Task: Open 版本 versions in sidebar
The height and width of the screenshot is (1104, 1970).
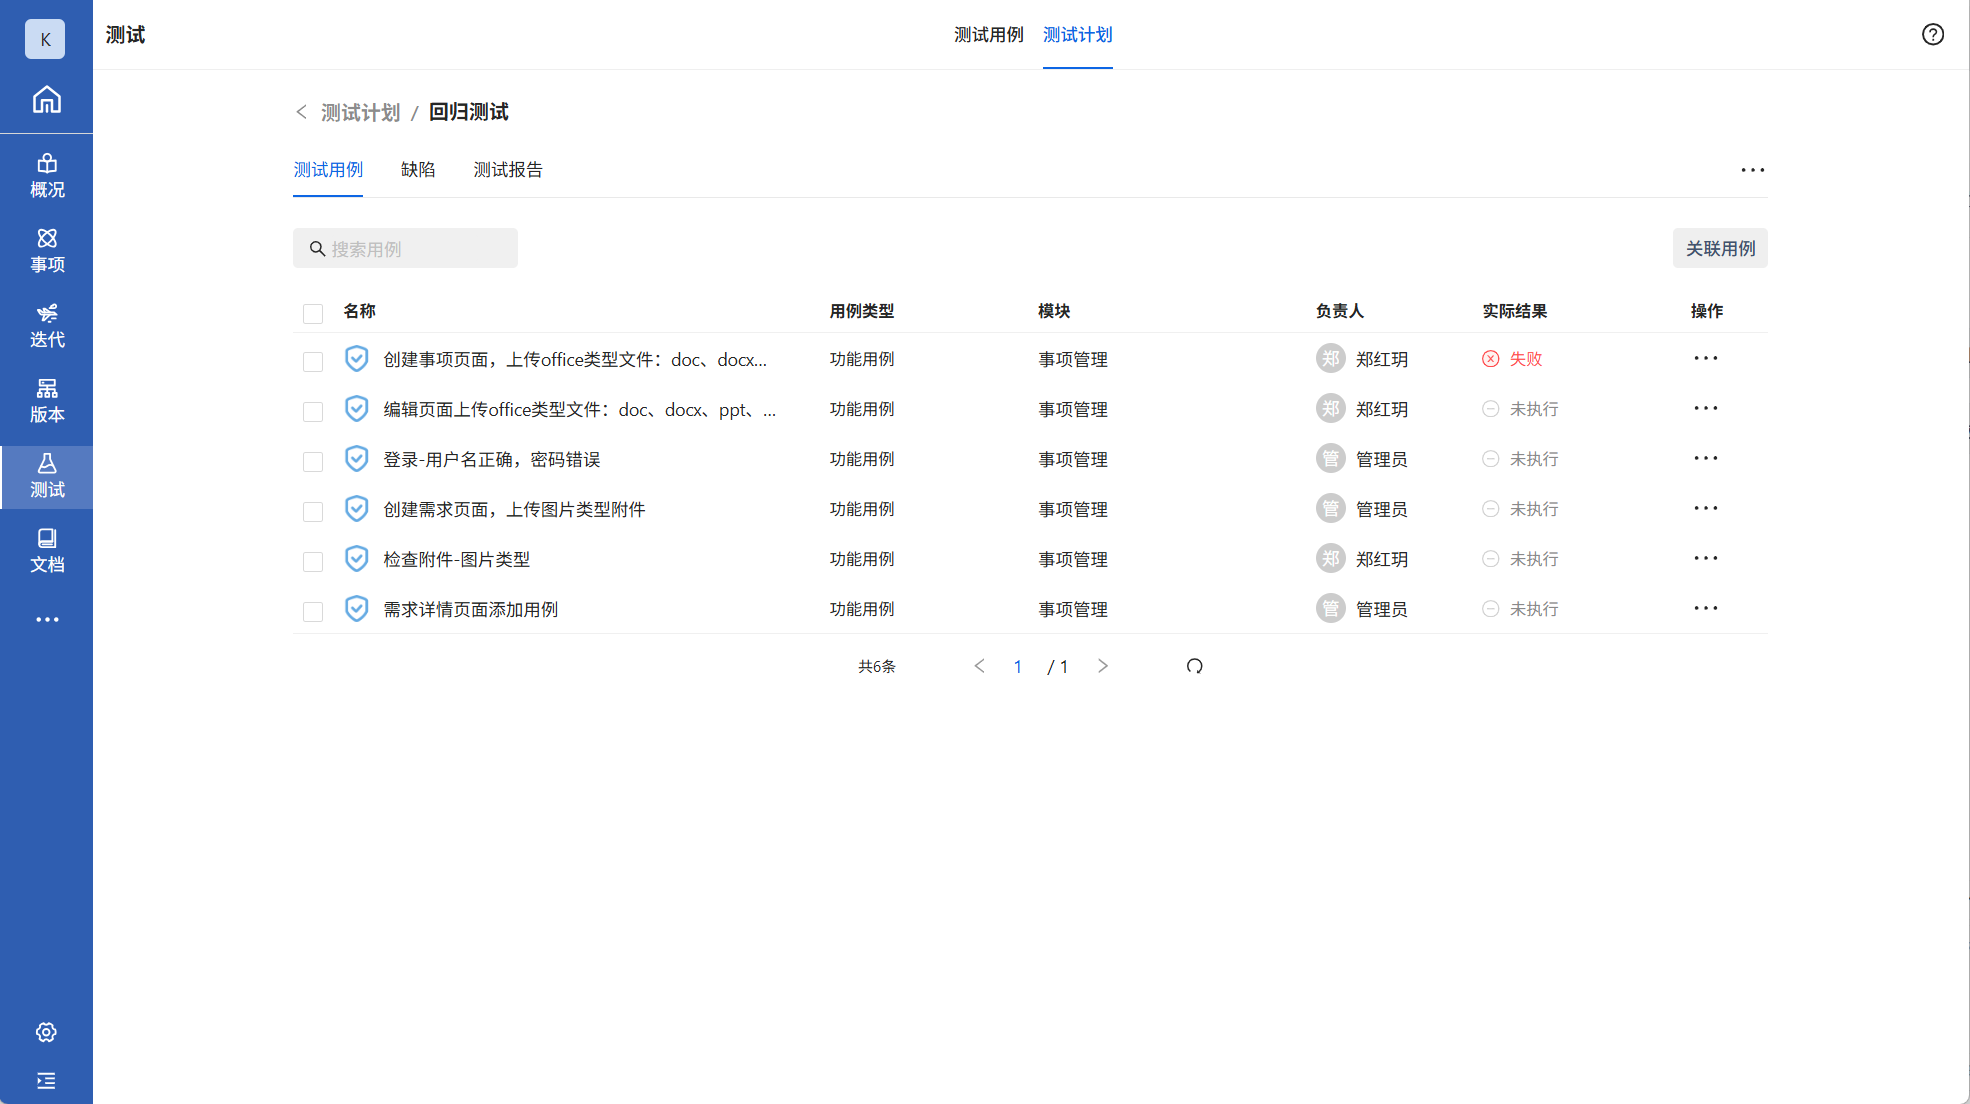Action: (46, 400)
